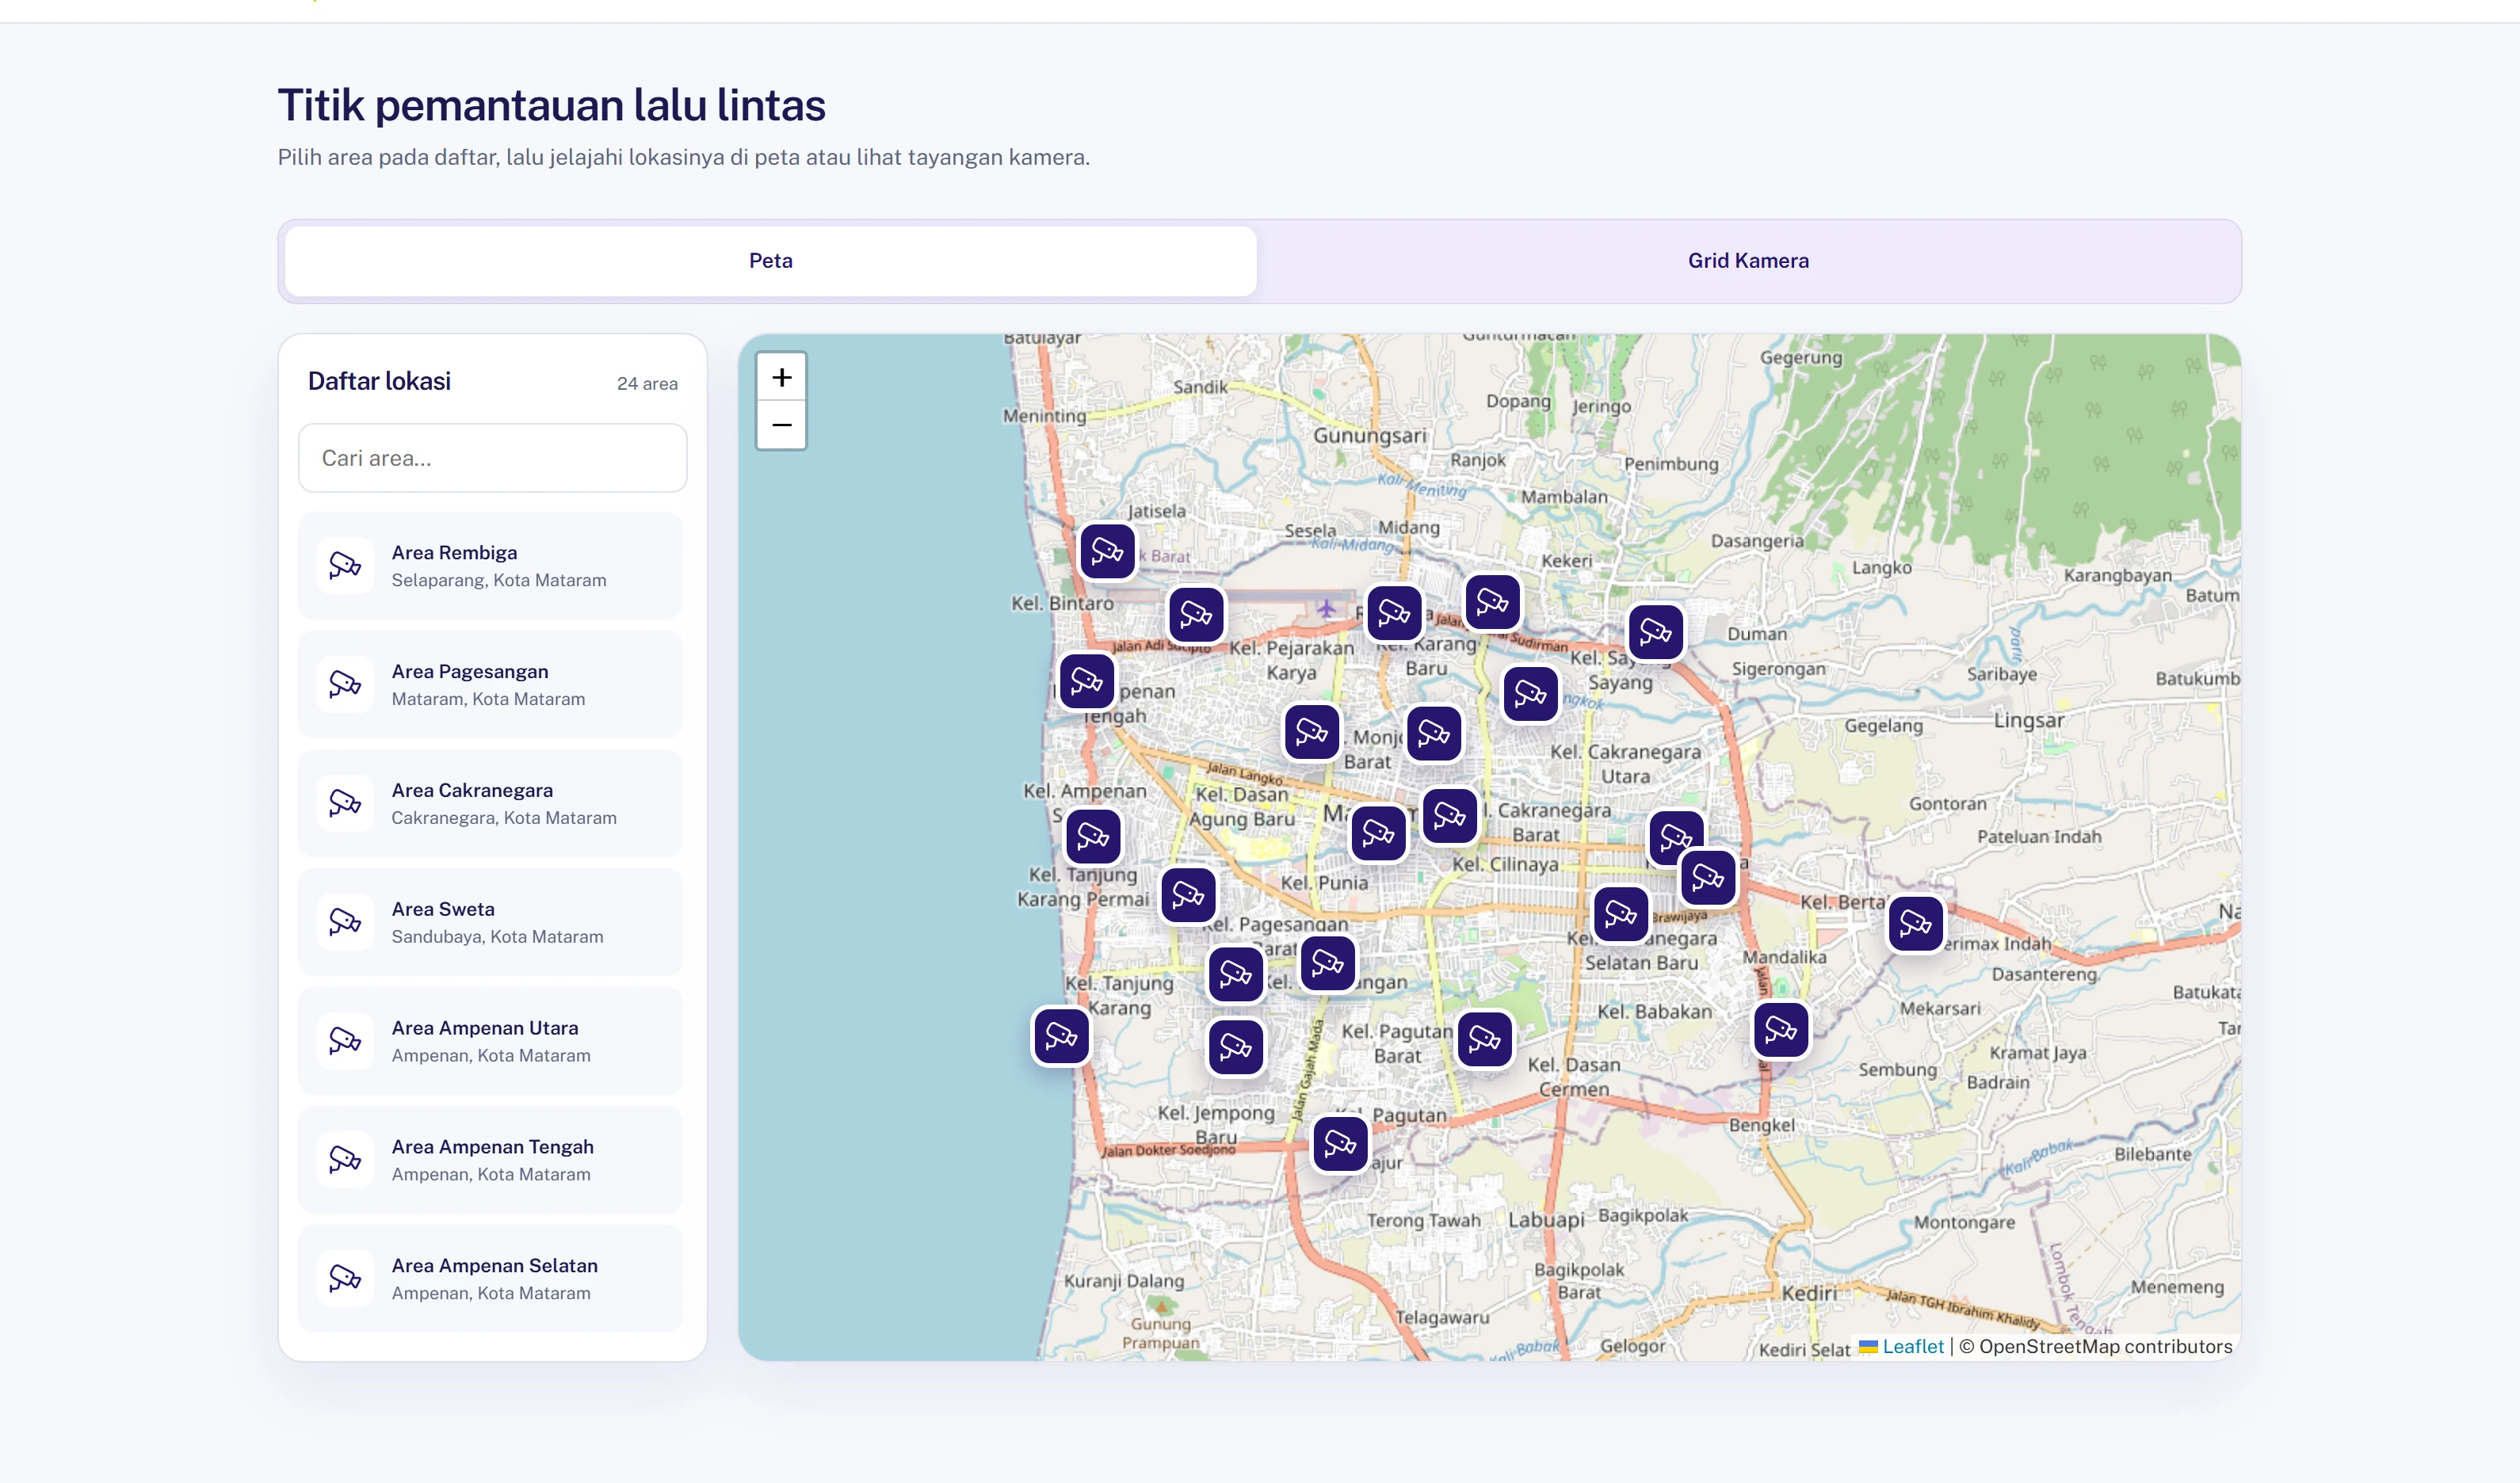Open the Grid Kamera tab
The image size is (2520, 1483).
click(1747, 261)
